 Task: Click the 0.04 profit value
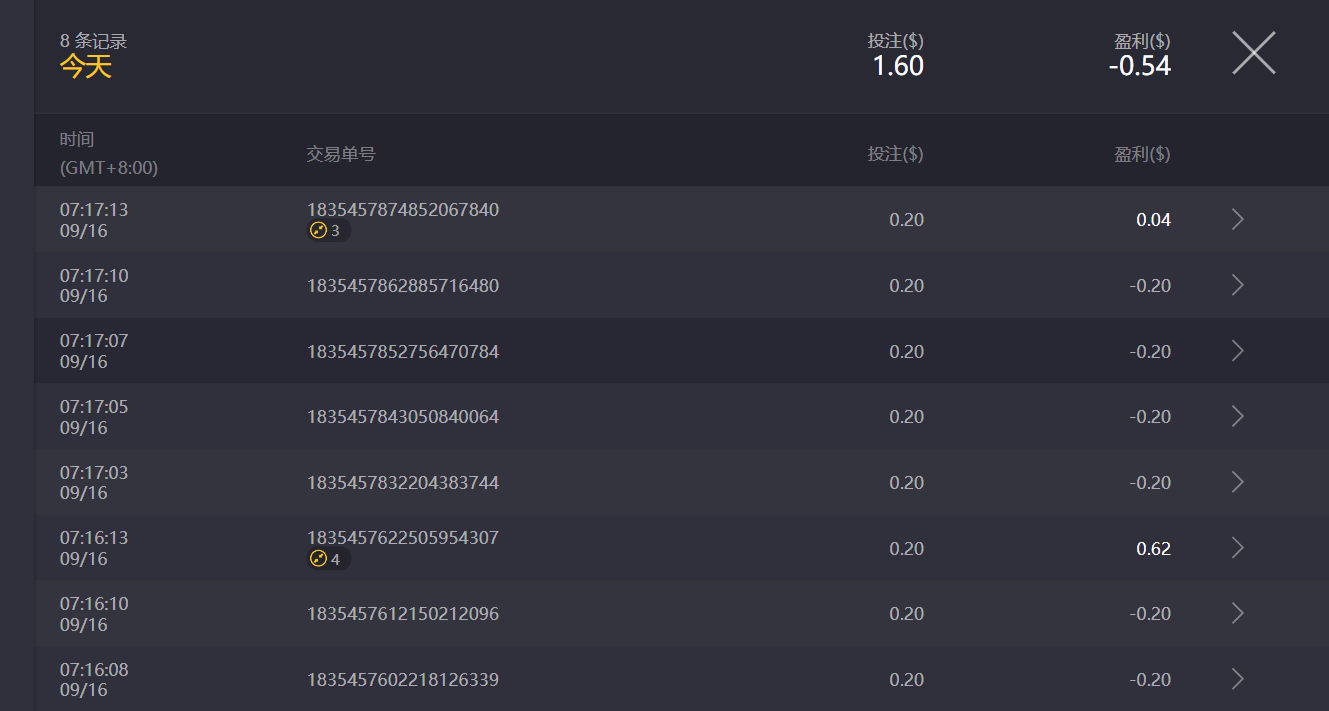point(1153,220)
